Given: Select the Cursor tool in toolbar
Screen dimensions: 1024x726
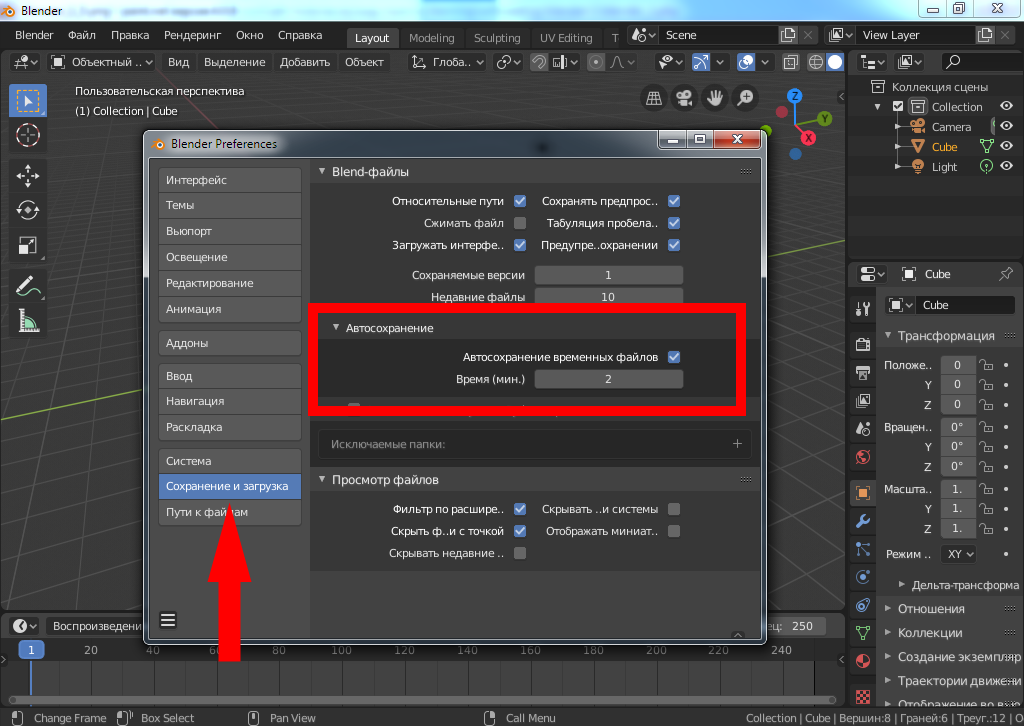Looking at the screenshot, I should tap(28, 134).
